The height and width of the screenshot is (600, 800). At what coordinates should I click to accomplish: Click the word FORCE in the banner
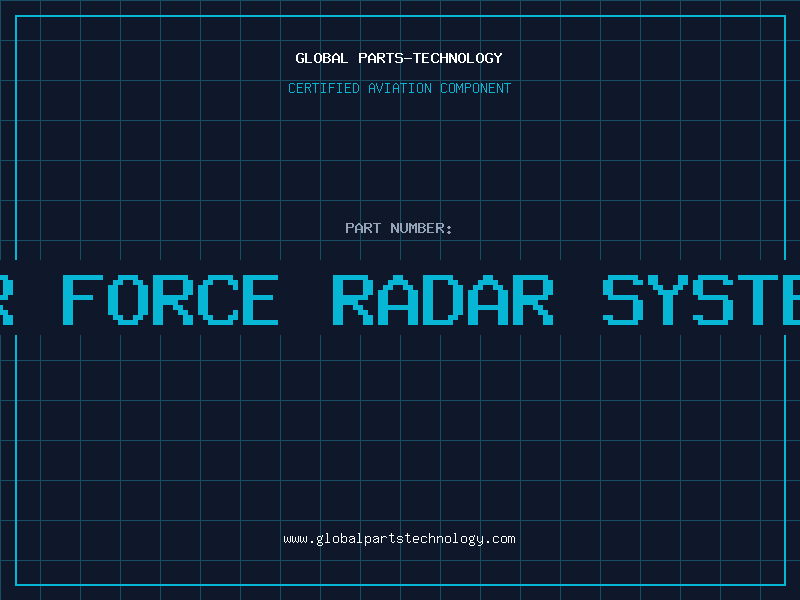[170, 300]
